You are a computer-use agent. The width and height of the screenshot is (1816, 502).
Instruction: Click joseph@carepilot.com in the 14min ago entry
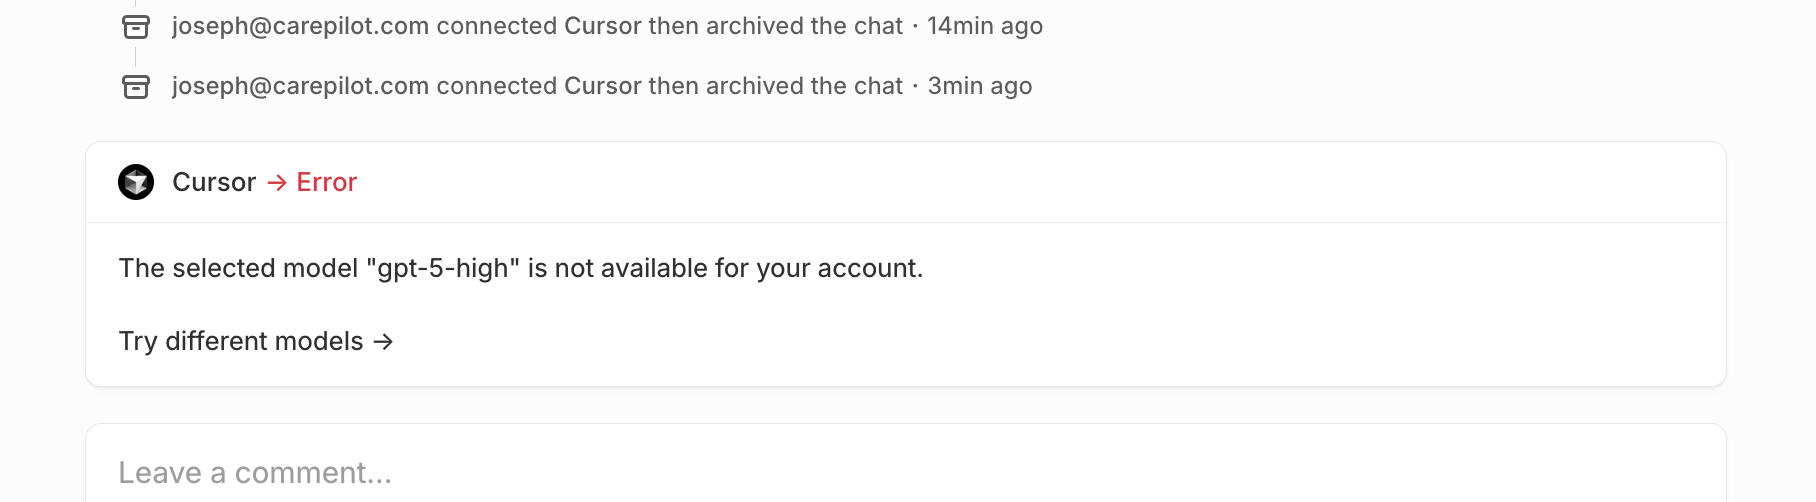(x=300, y=26)
